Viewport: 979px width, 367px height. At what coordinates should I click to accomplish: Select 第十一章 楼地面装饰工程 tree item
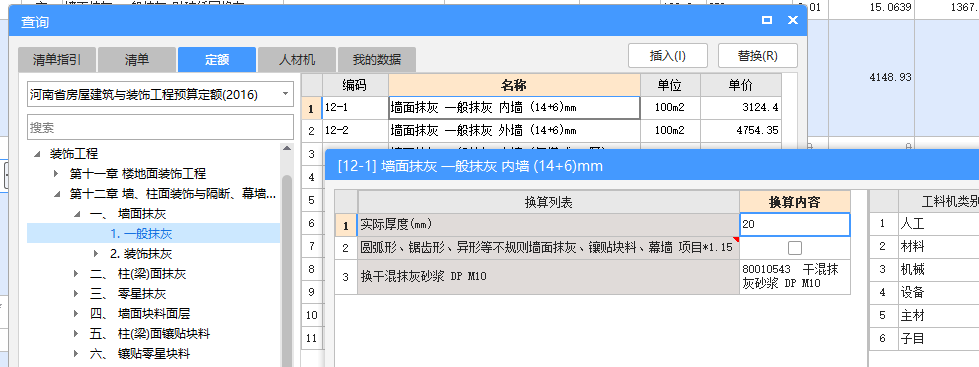tap(137, 174)
